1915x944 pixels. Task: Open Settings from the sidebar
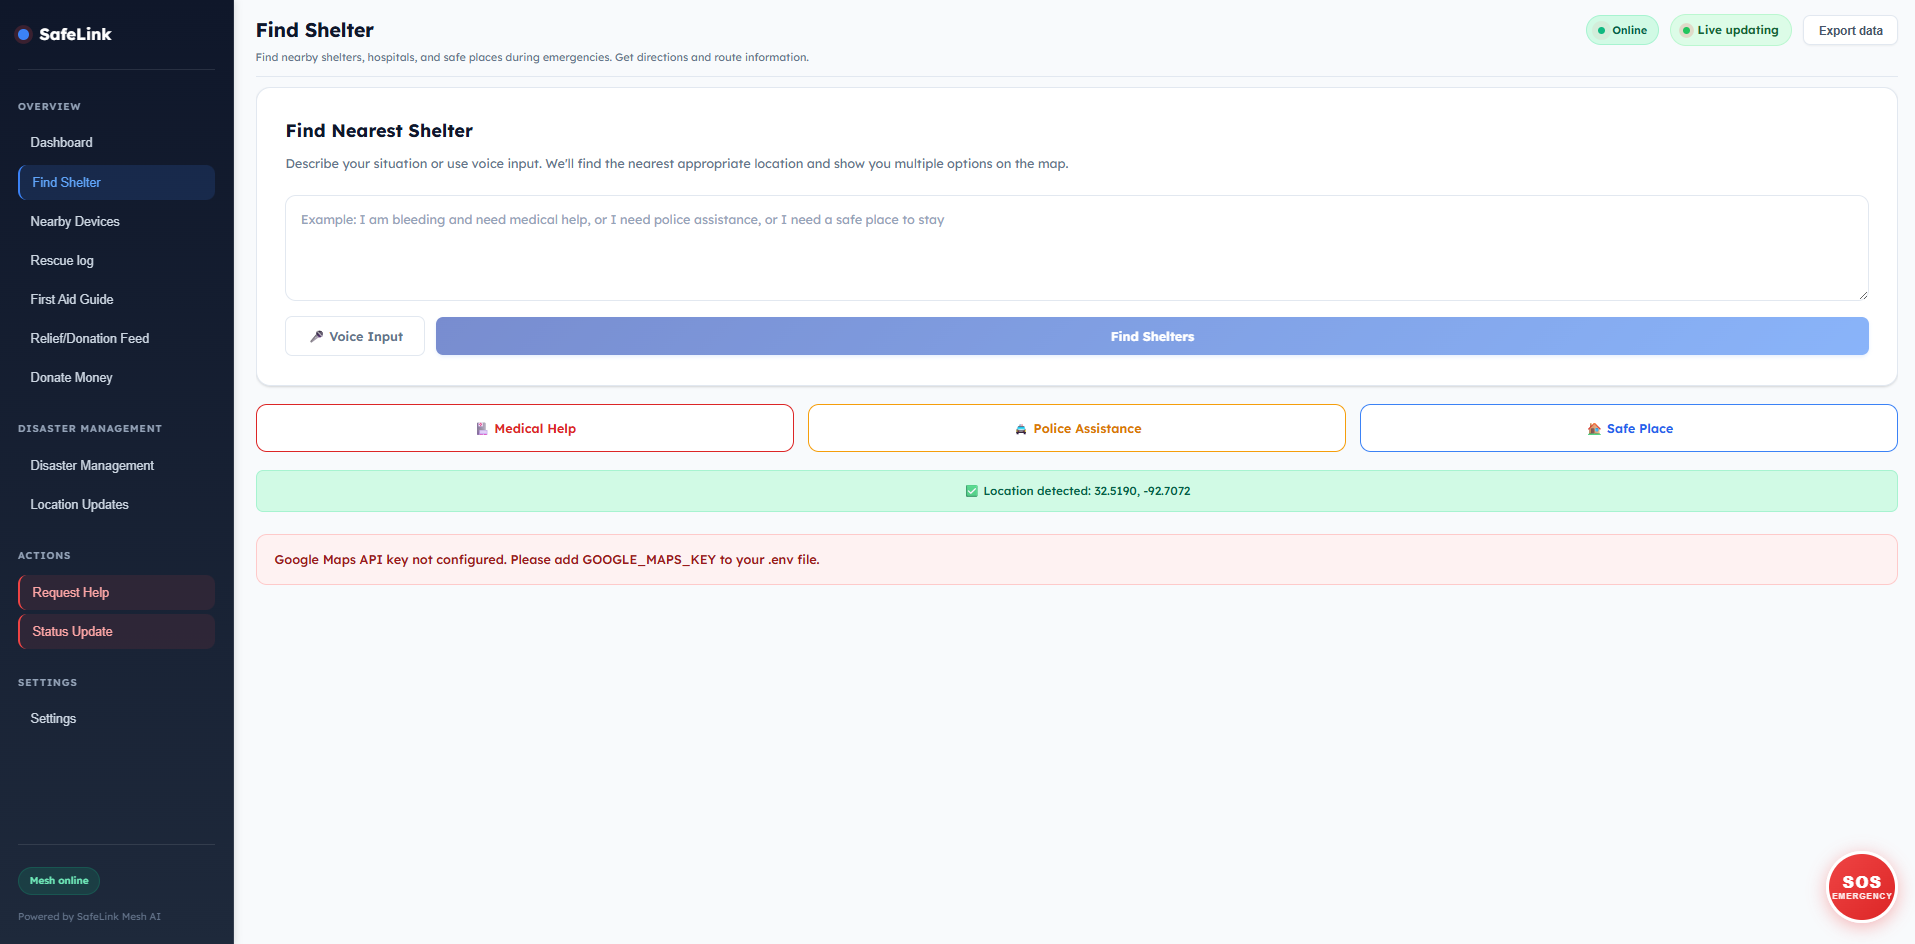pyautogui.click(x=116, y=718)
